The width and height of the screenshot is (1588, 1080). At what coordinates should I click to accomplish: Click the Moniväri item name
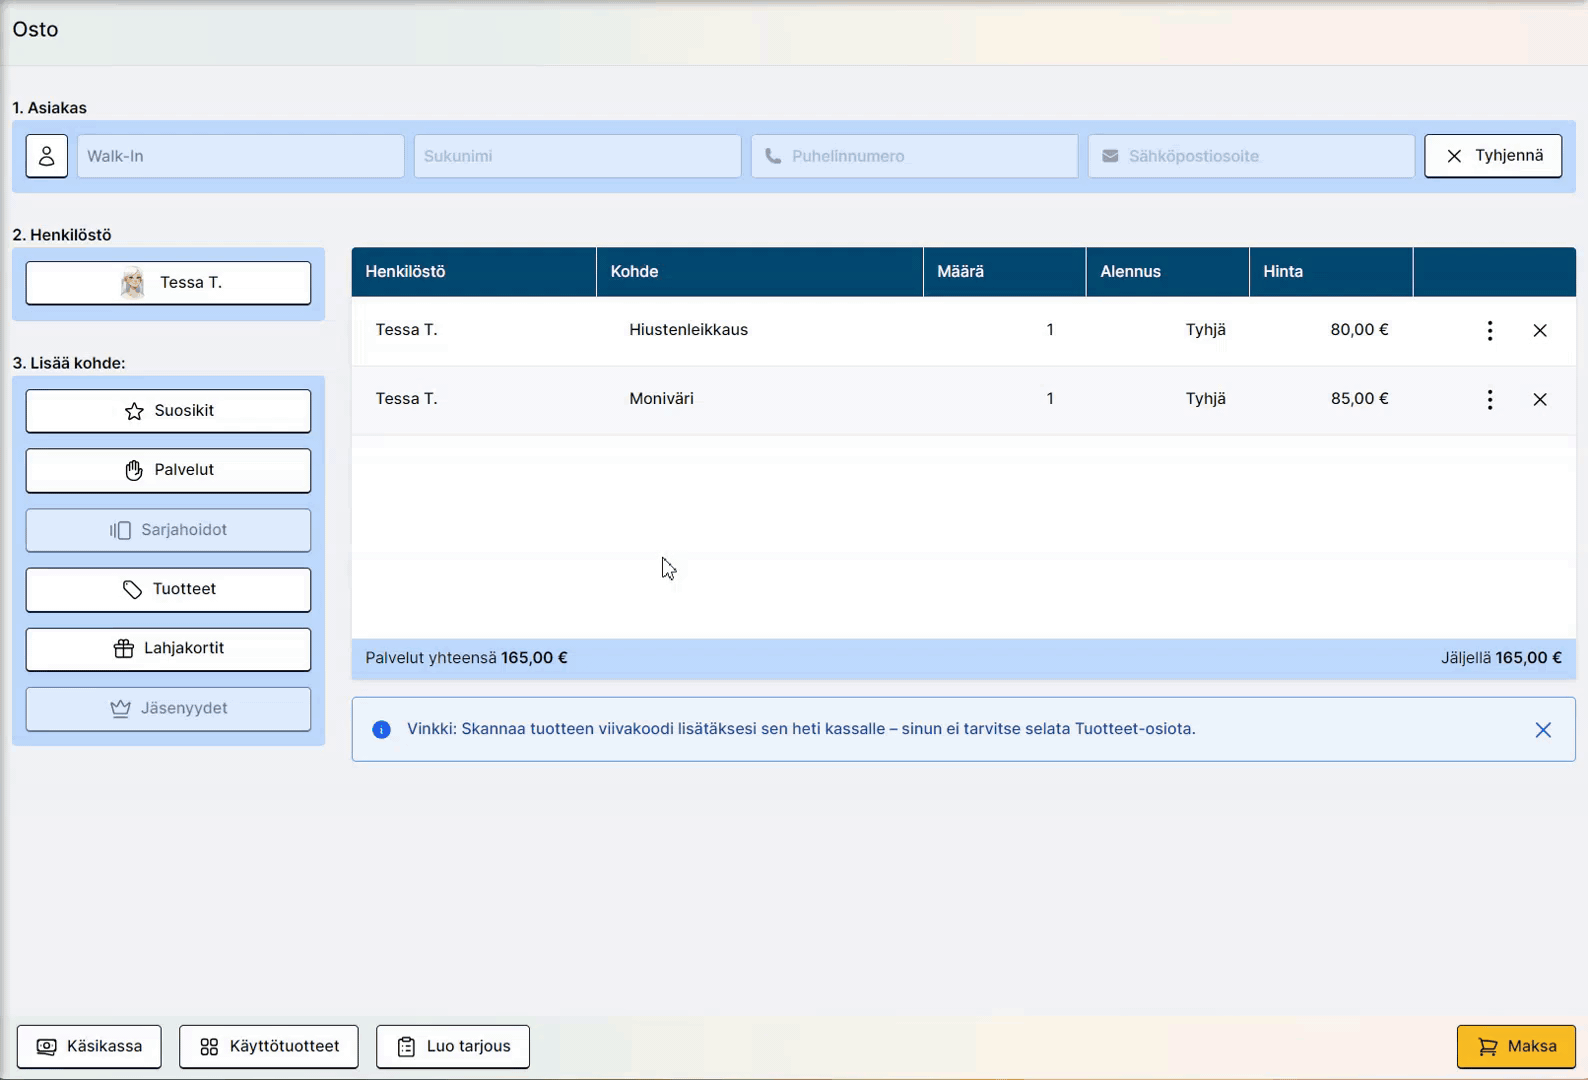click(x=661, y=399)
